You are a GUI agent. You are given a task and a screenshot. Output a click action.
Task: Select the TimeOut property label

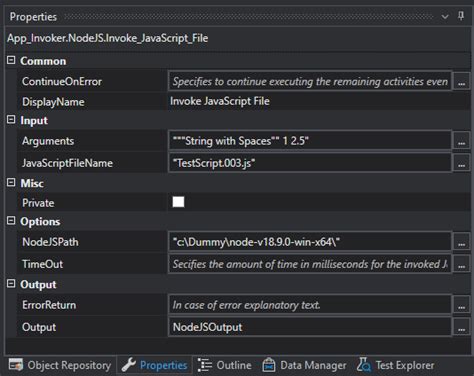point(42,264)
